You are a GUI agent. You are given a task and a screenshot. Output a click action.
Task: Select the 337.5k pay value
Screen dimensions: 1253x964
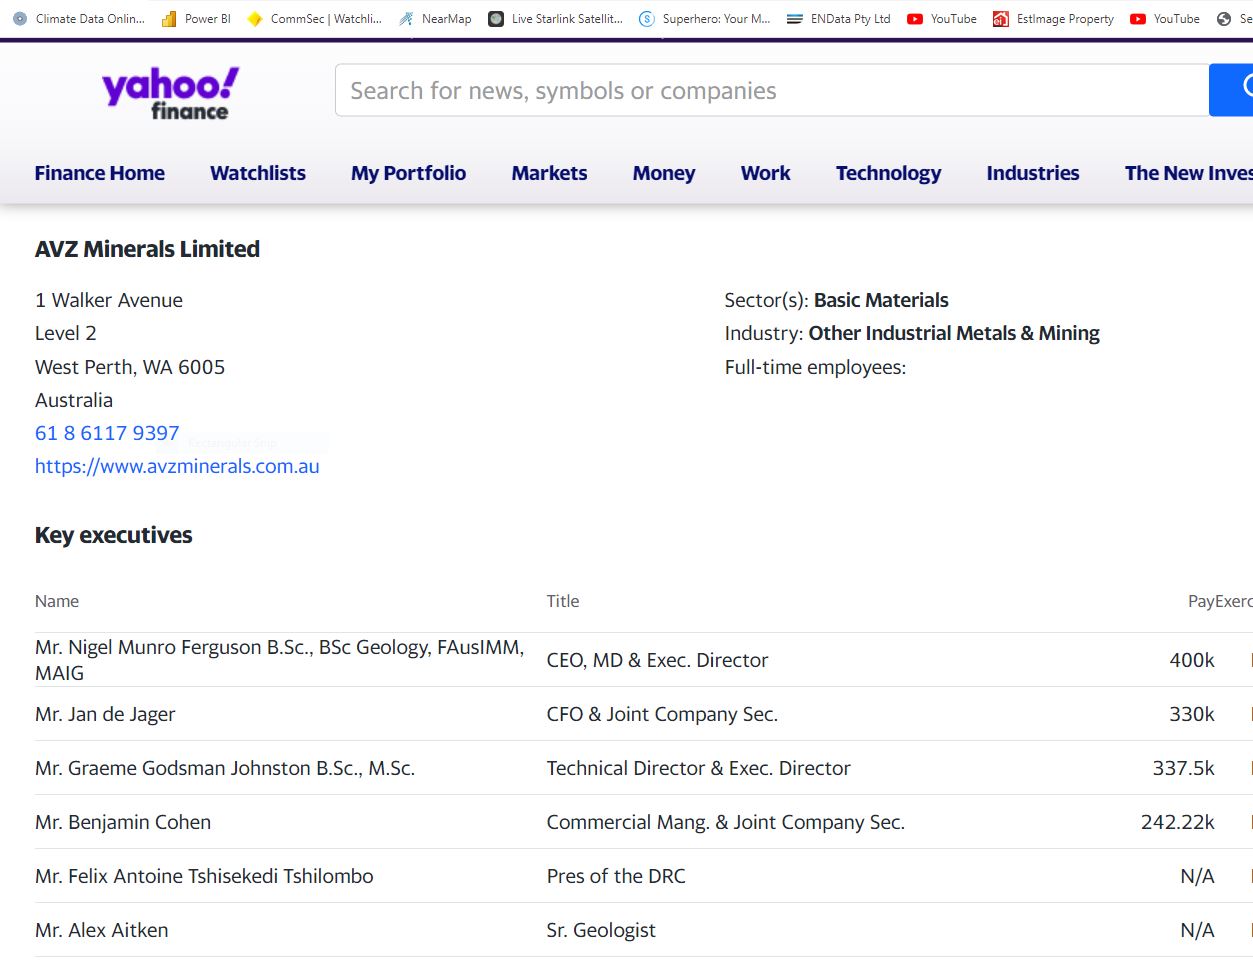pyautogui.click(x=1184, y=768)
